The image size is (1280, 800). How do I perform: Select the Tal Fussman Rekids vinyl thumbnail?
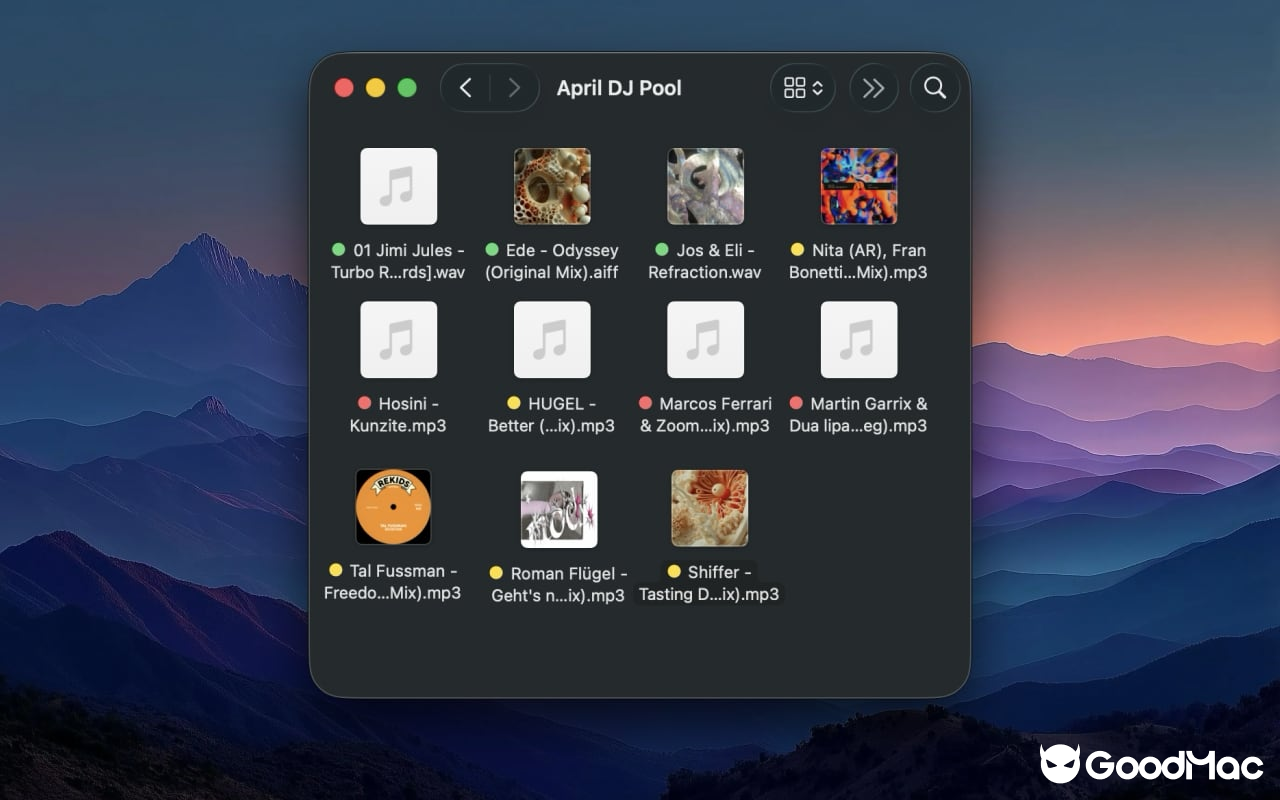[x=393, y=507]
